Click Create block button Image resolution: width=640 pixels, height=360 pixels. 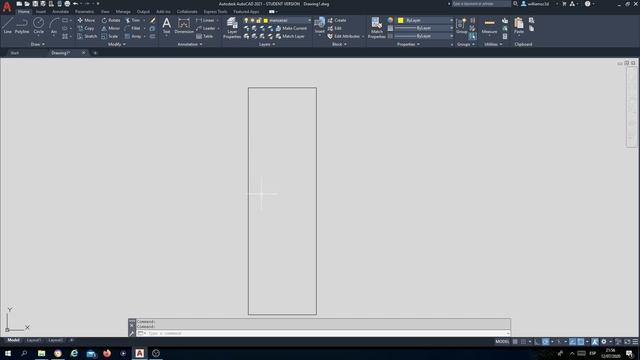337,20
